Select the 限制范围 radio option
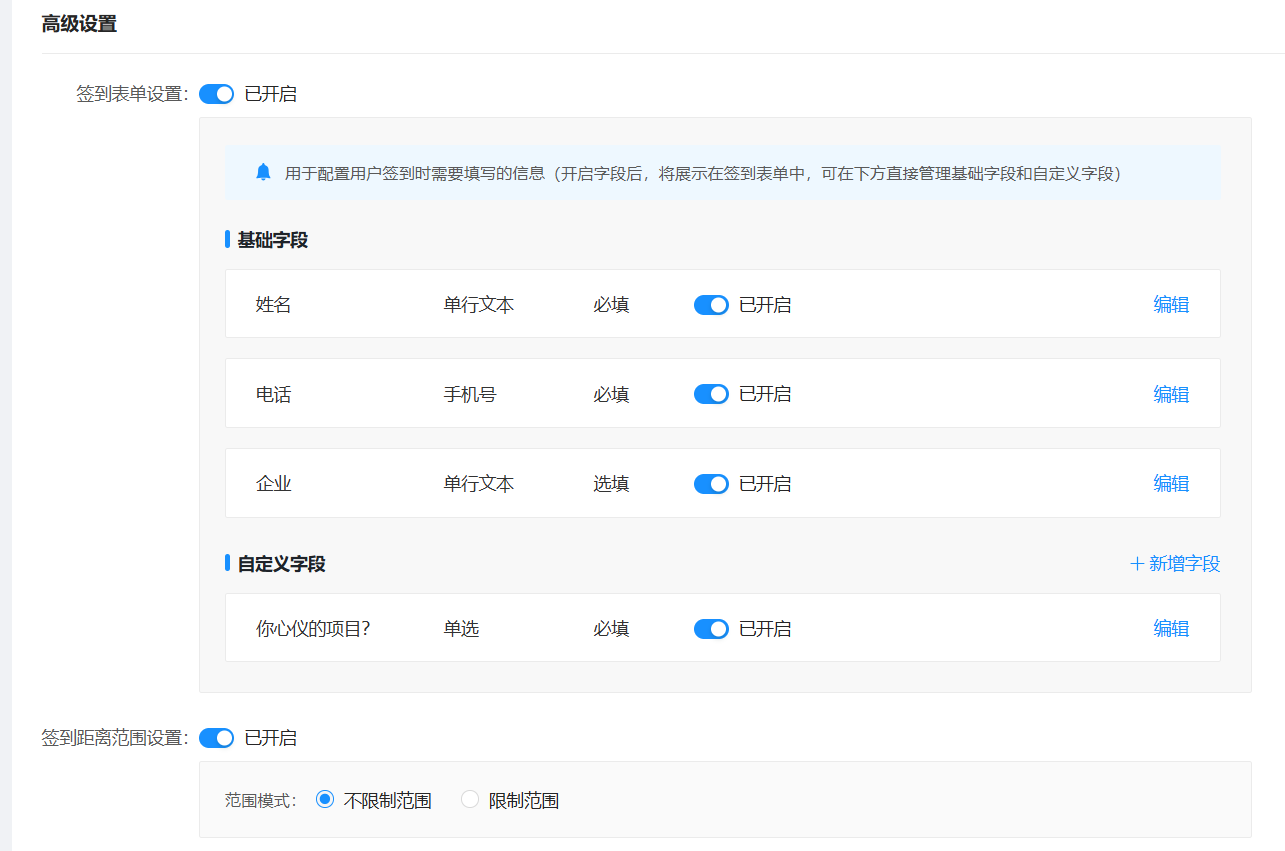The height and width of the screenshot is (851, 1285). 470,800
